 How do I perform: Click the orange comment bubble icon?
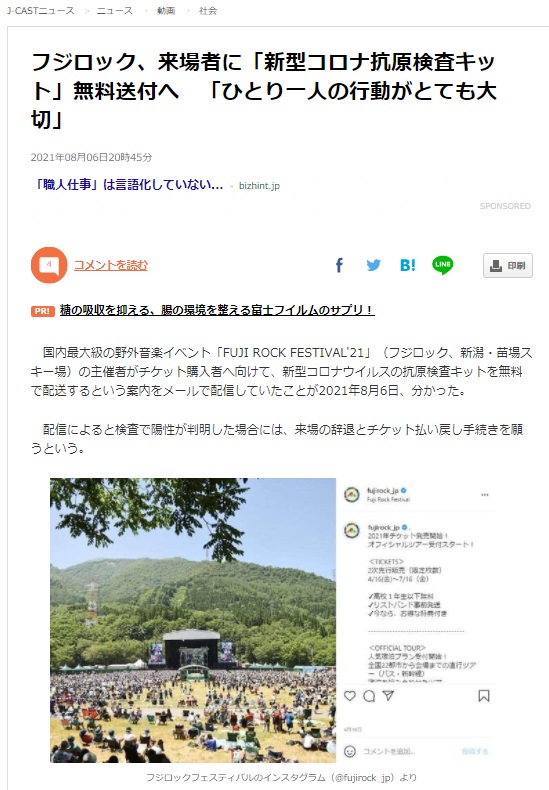(49, 265)
